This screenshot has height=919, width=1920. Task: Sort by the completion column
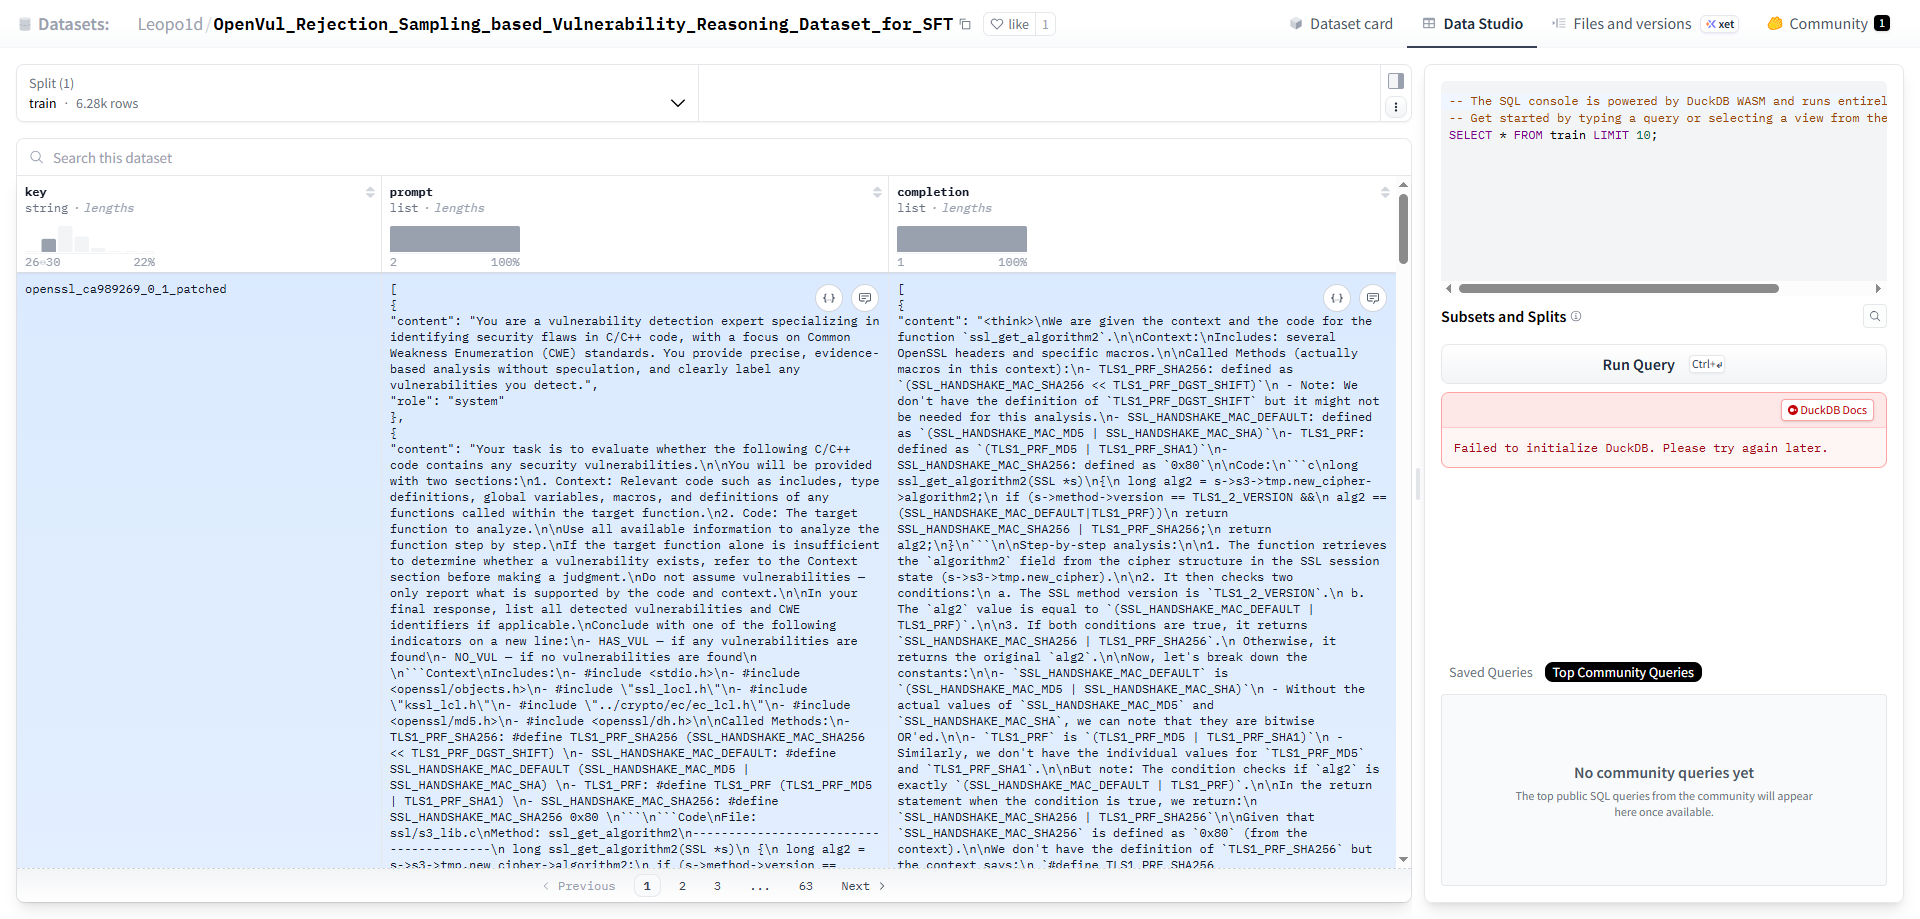pos(1385,192)
